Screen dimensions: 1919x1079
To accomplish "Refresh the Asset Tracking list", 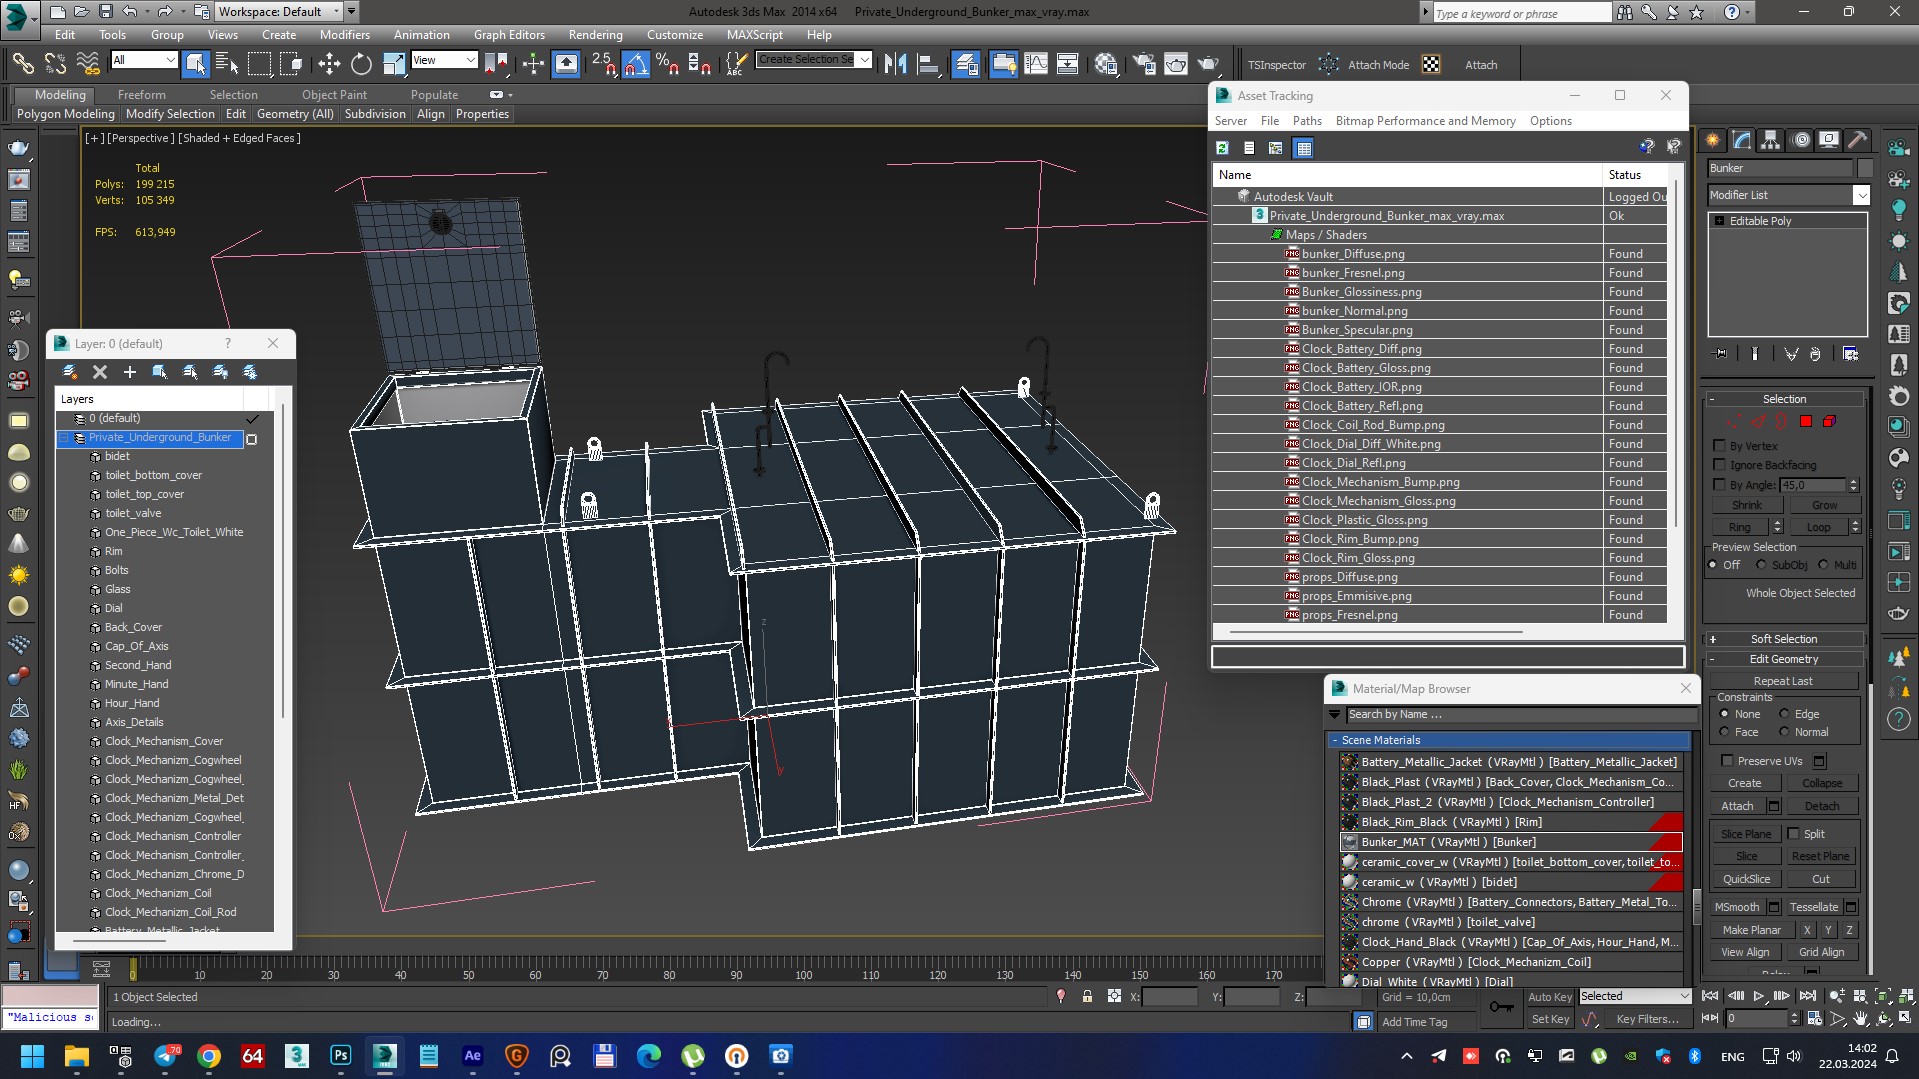I will [x=1222, y=148].
